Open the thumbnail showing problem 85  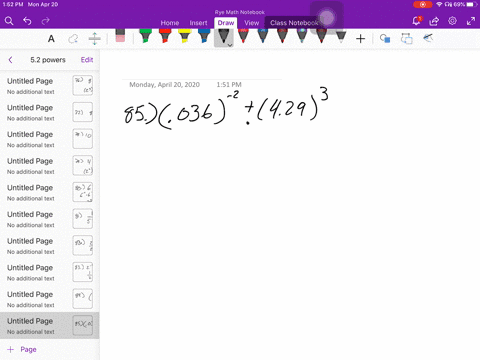(x=83, y=325)
